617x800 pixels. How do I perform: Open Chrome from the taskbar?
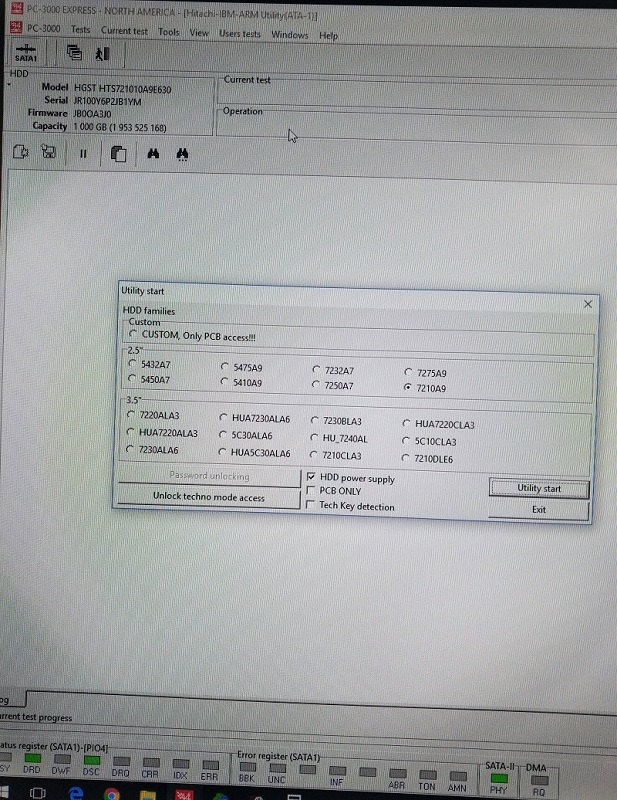pos(111,794)
